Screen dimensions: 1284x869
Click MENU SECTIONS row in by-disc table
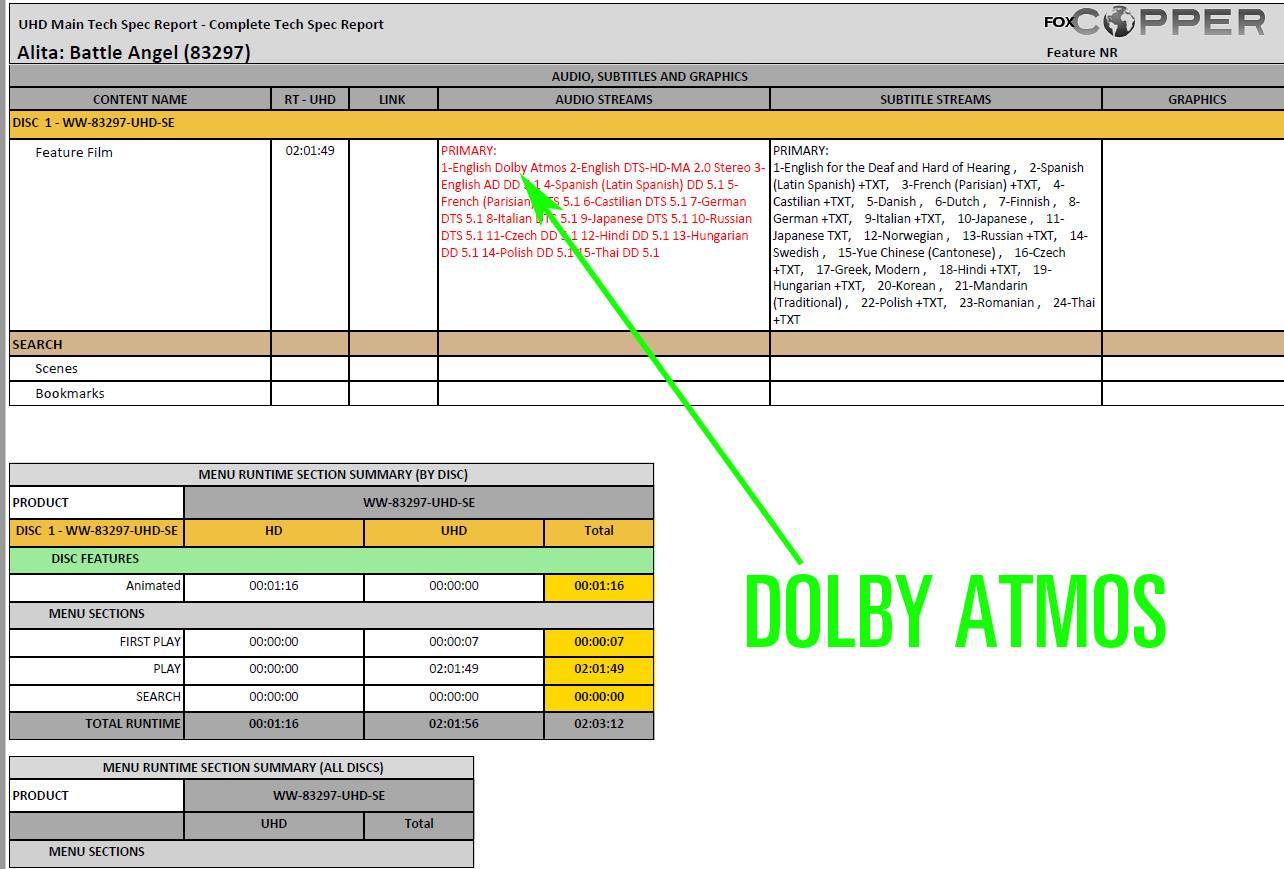click(x=332, y=614)
